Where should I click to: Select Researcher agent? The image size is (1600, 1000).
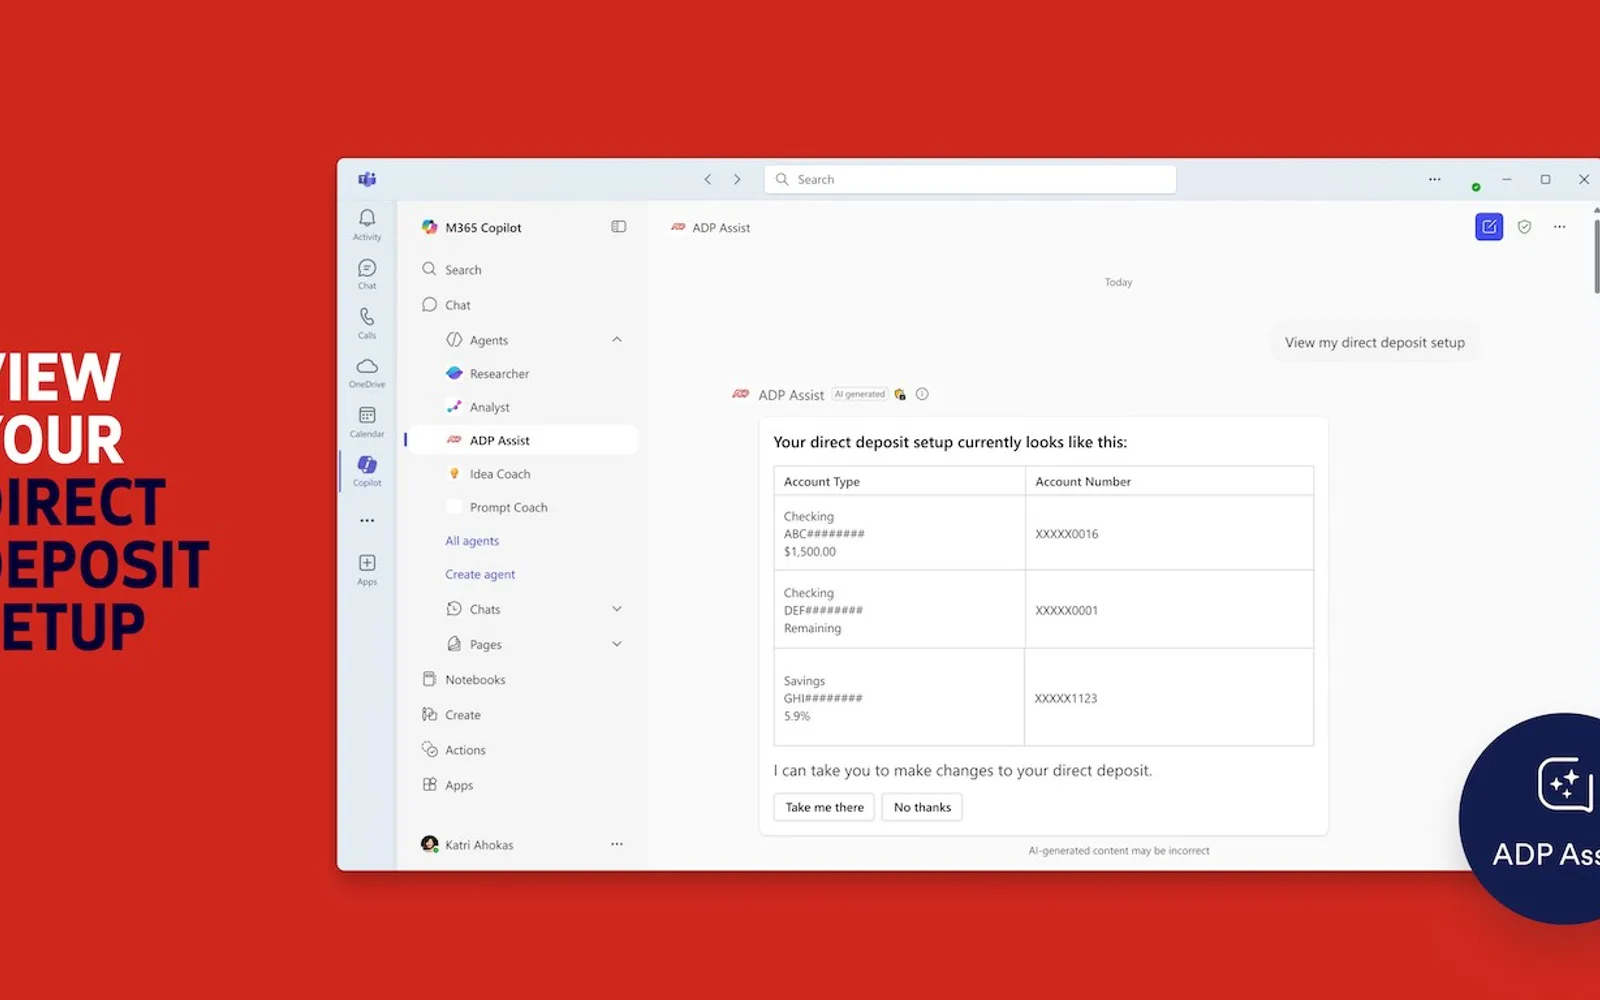click(x=523, y=374)
